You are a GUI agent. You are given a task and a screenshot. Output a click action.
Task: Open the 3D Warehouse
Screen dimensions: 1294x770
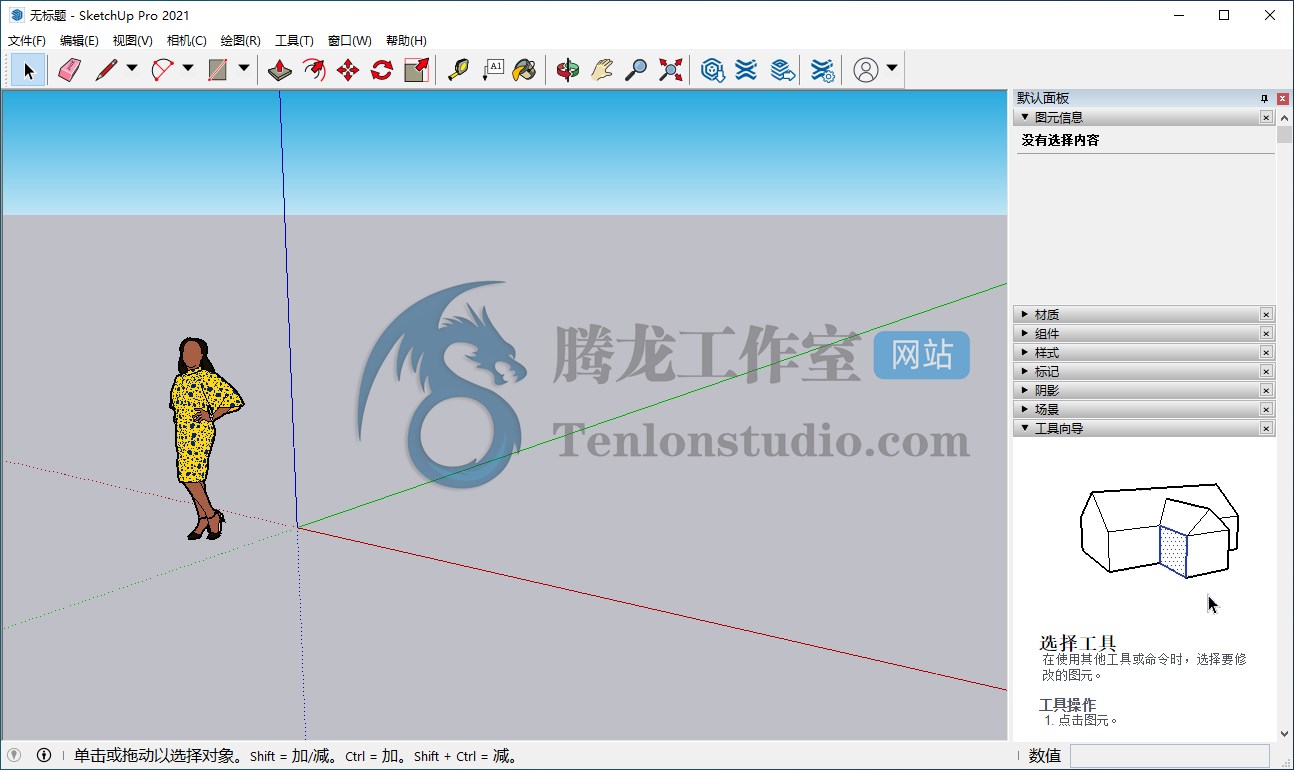(x=712, y=70)
